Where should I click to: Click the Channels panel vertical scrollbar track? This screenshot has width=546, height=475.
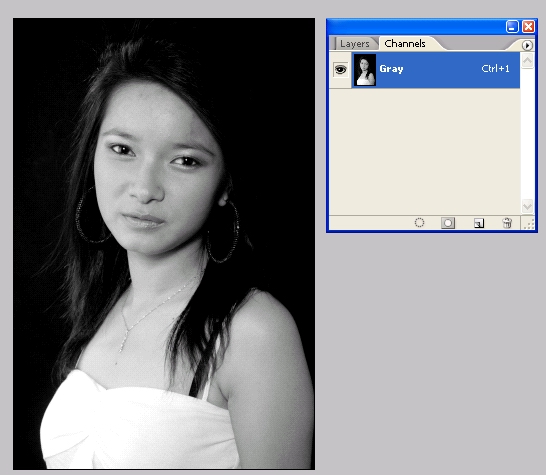click(x=527, y=134)
